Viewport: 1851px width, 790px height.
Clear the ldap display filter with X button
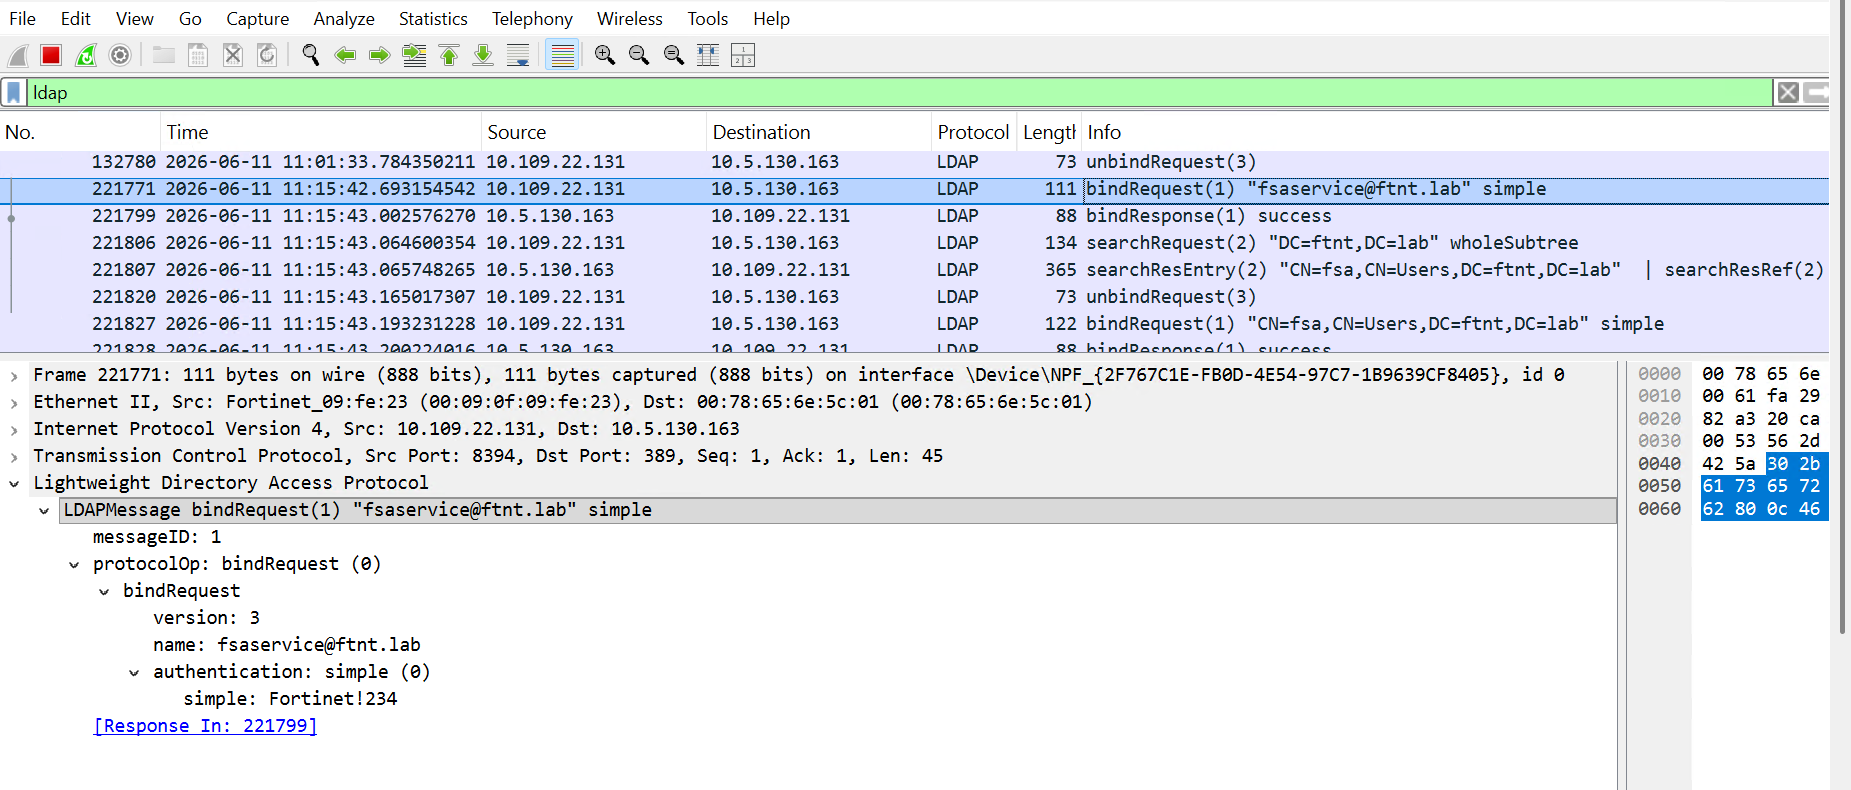pyautogui.click(x=1788, y=93)
